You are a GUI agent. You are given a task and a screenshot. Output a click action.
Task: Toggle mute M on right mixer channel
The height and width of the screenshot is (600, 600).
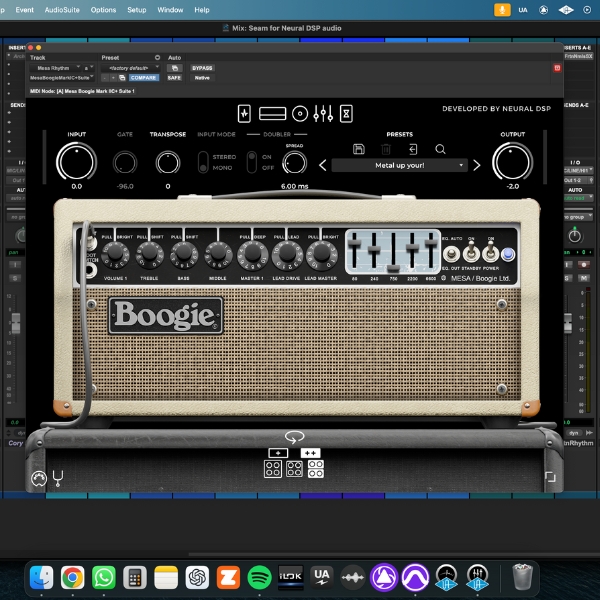[584, 278]
